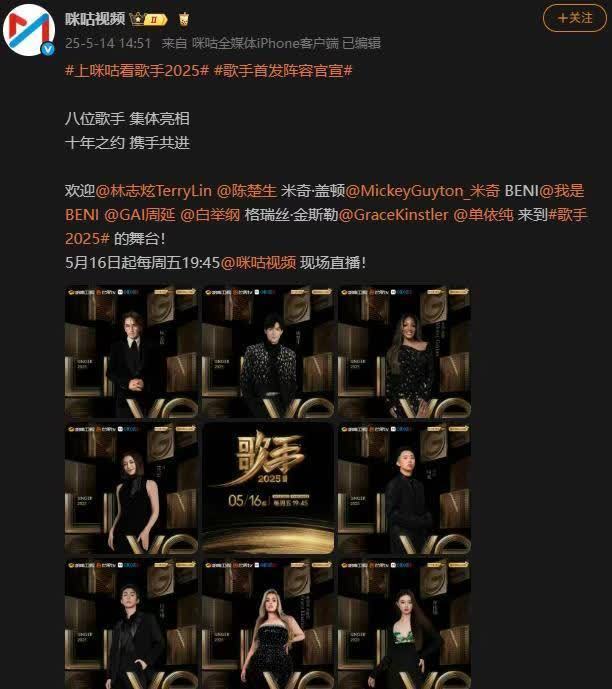612x689 pixels.
Task: Click the bubble tea badge icon
Action: pos(184,19)
